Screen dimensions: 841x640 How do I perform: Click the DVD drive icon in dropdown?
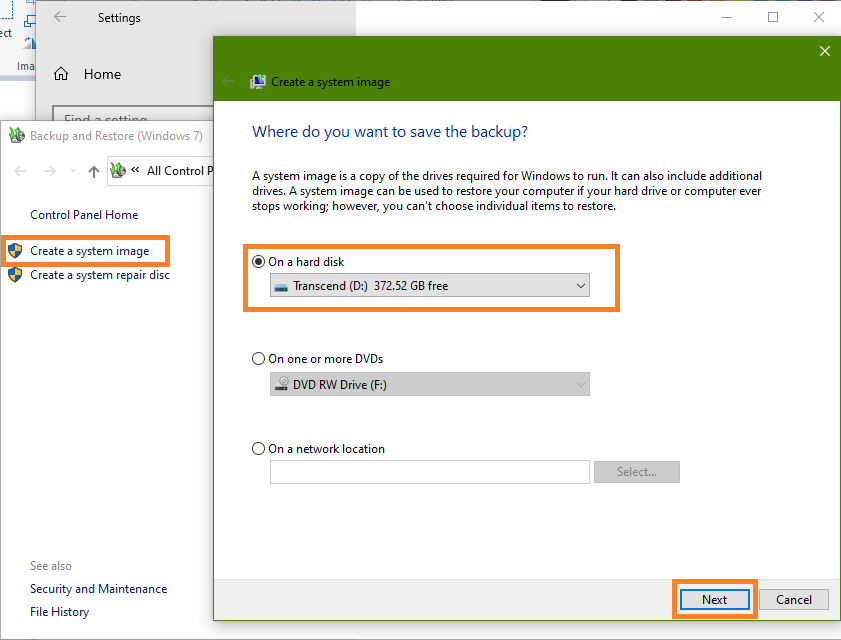pos(281,384)
